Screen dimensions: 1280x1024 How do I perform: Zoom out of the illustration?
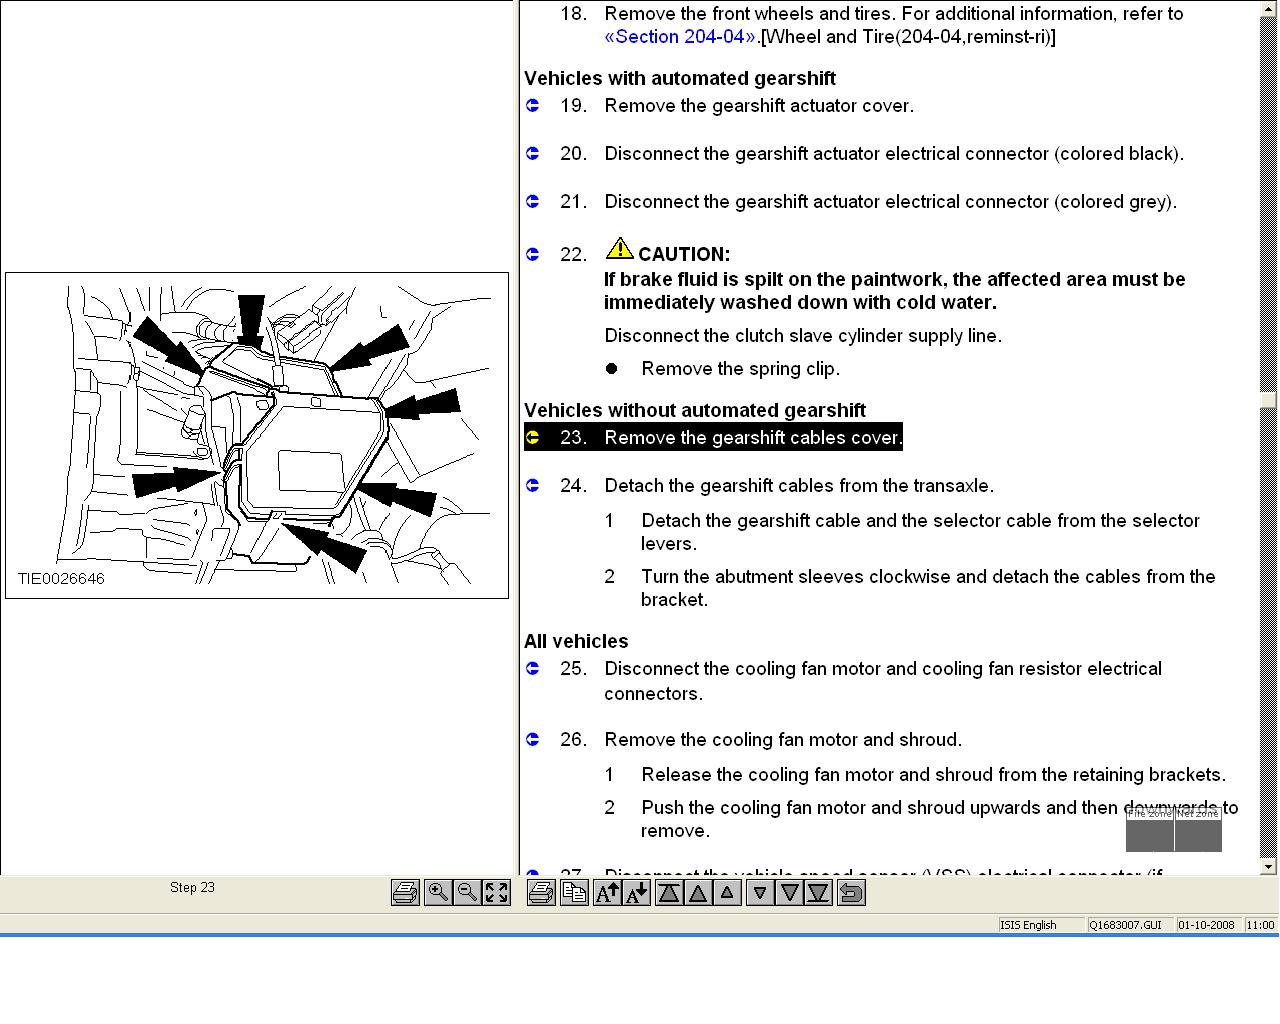pos(467,892)
